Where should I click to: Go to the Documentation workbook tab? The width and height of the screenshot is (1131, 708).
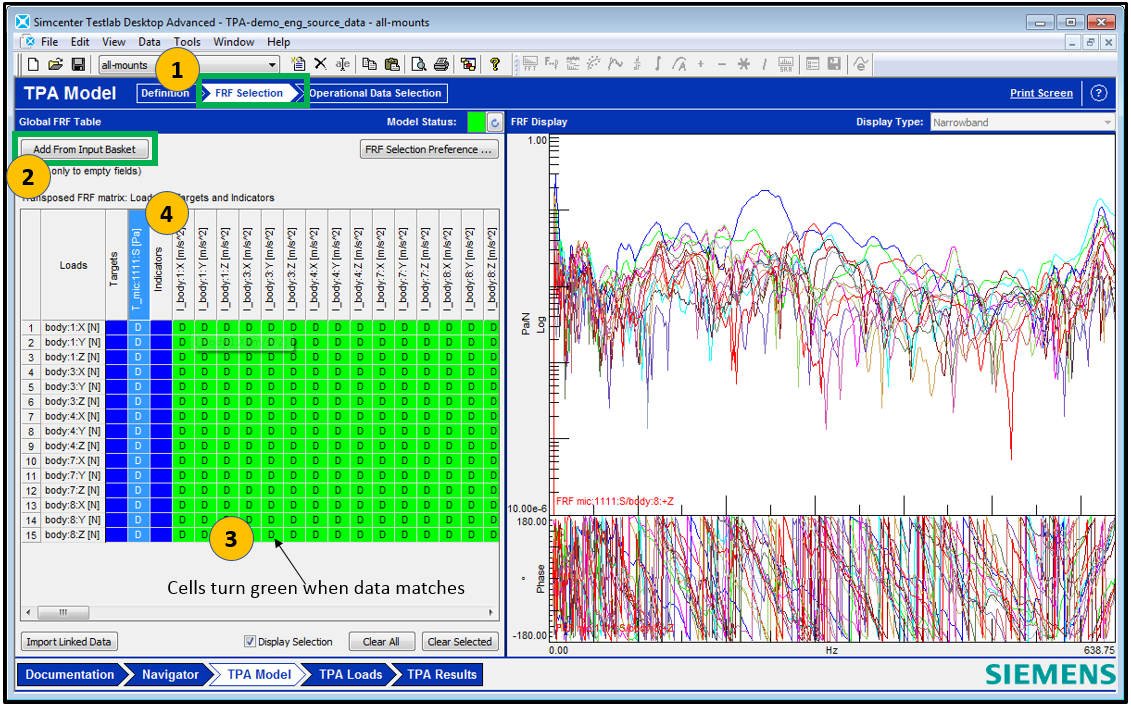70,675
